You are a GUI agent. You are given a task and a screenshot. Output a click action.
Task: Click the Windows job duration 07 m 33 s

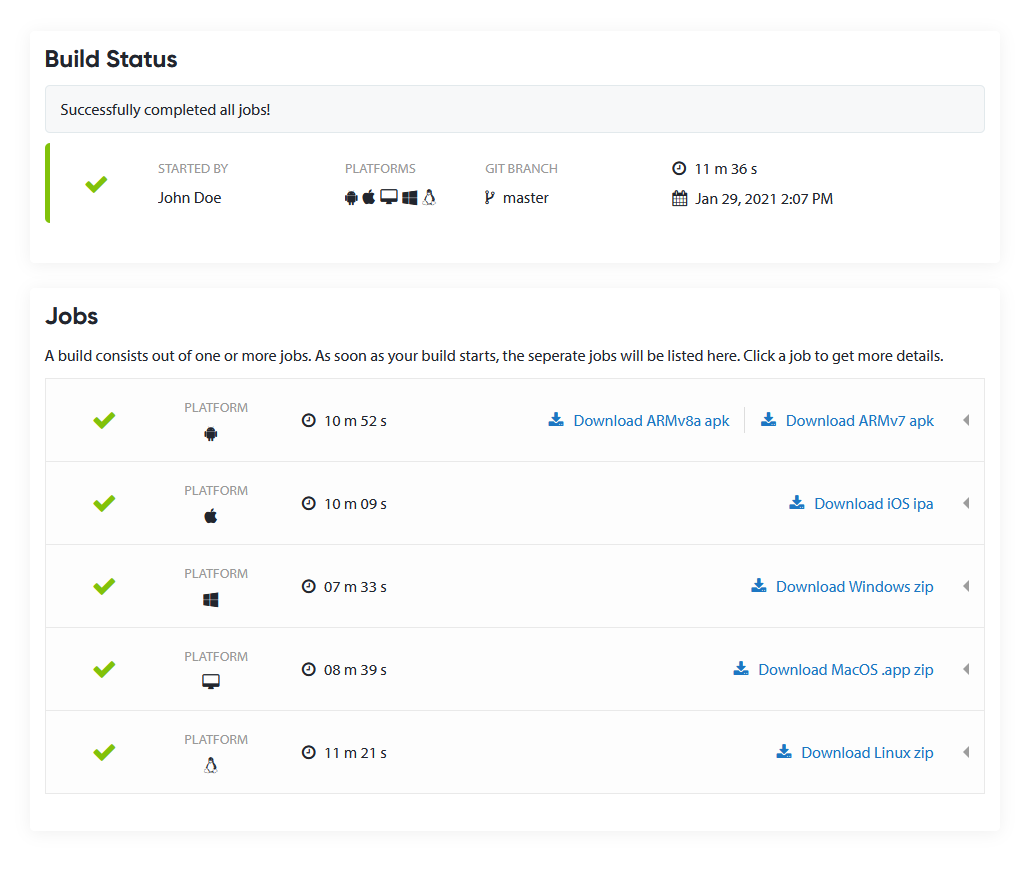pyautogui.click(x=355, y=586)
